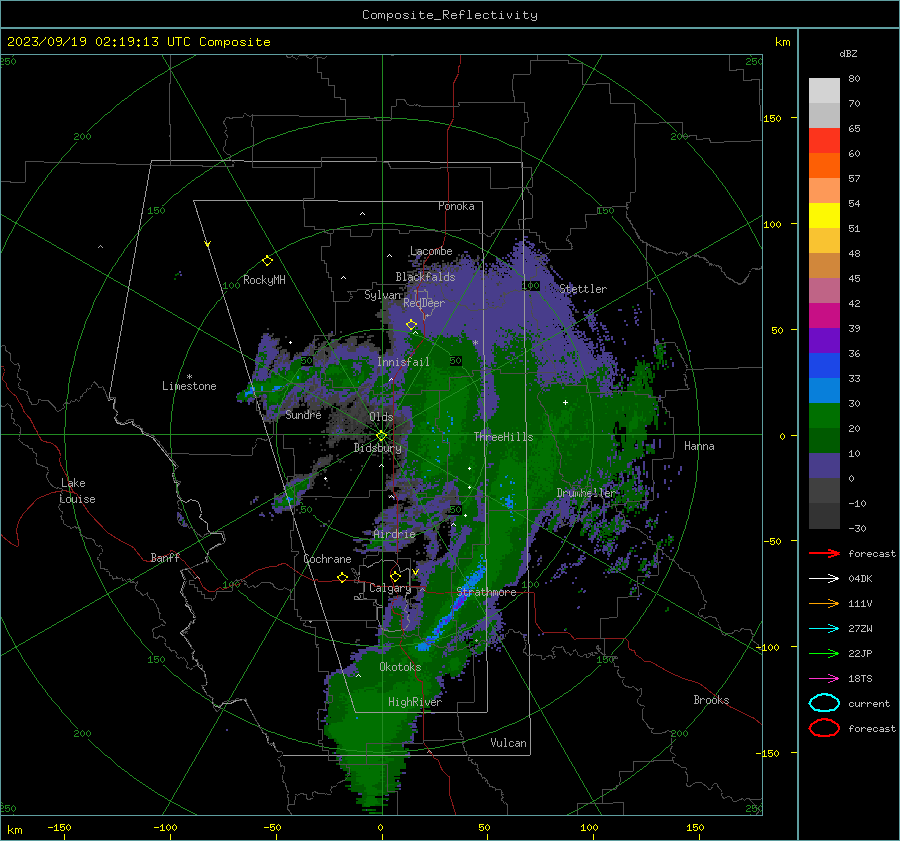Viewport: 900px width, 841px height.
Task: Click the Ponoka city label
Action: click(x=456, y=206)
